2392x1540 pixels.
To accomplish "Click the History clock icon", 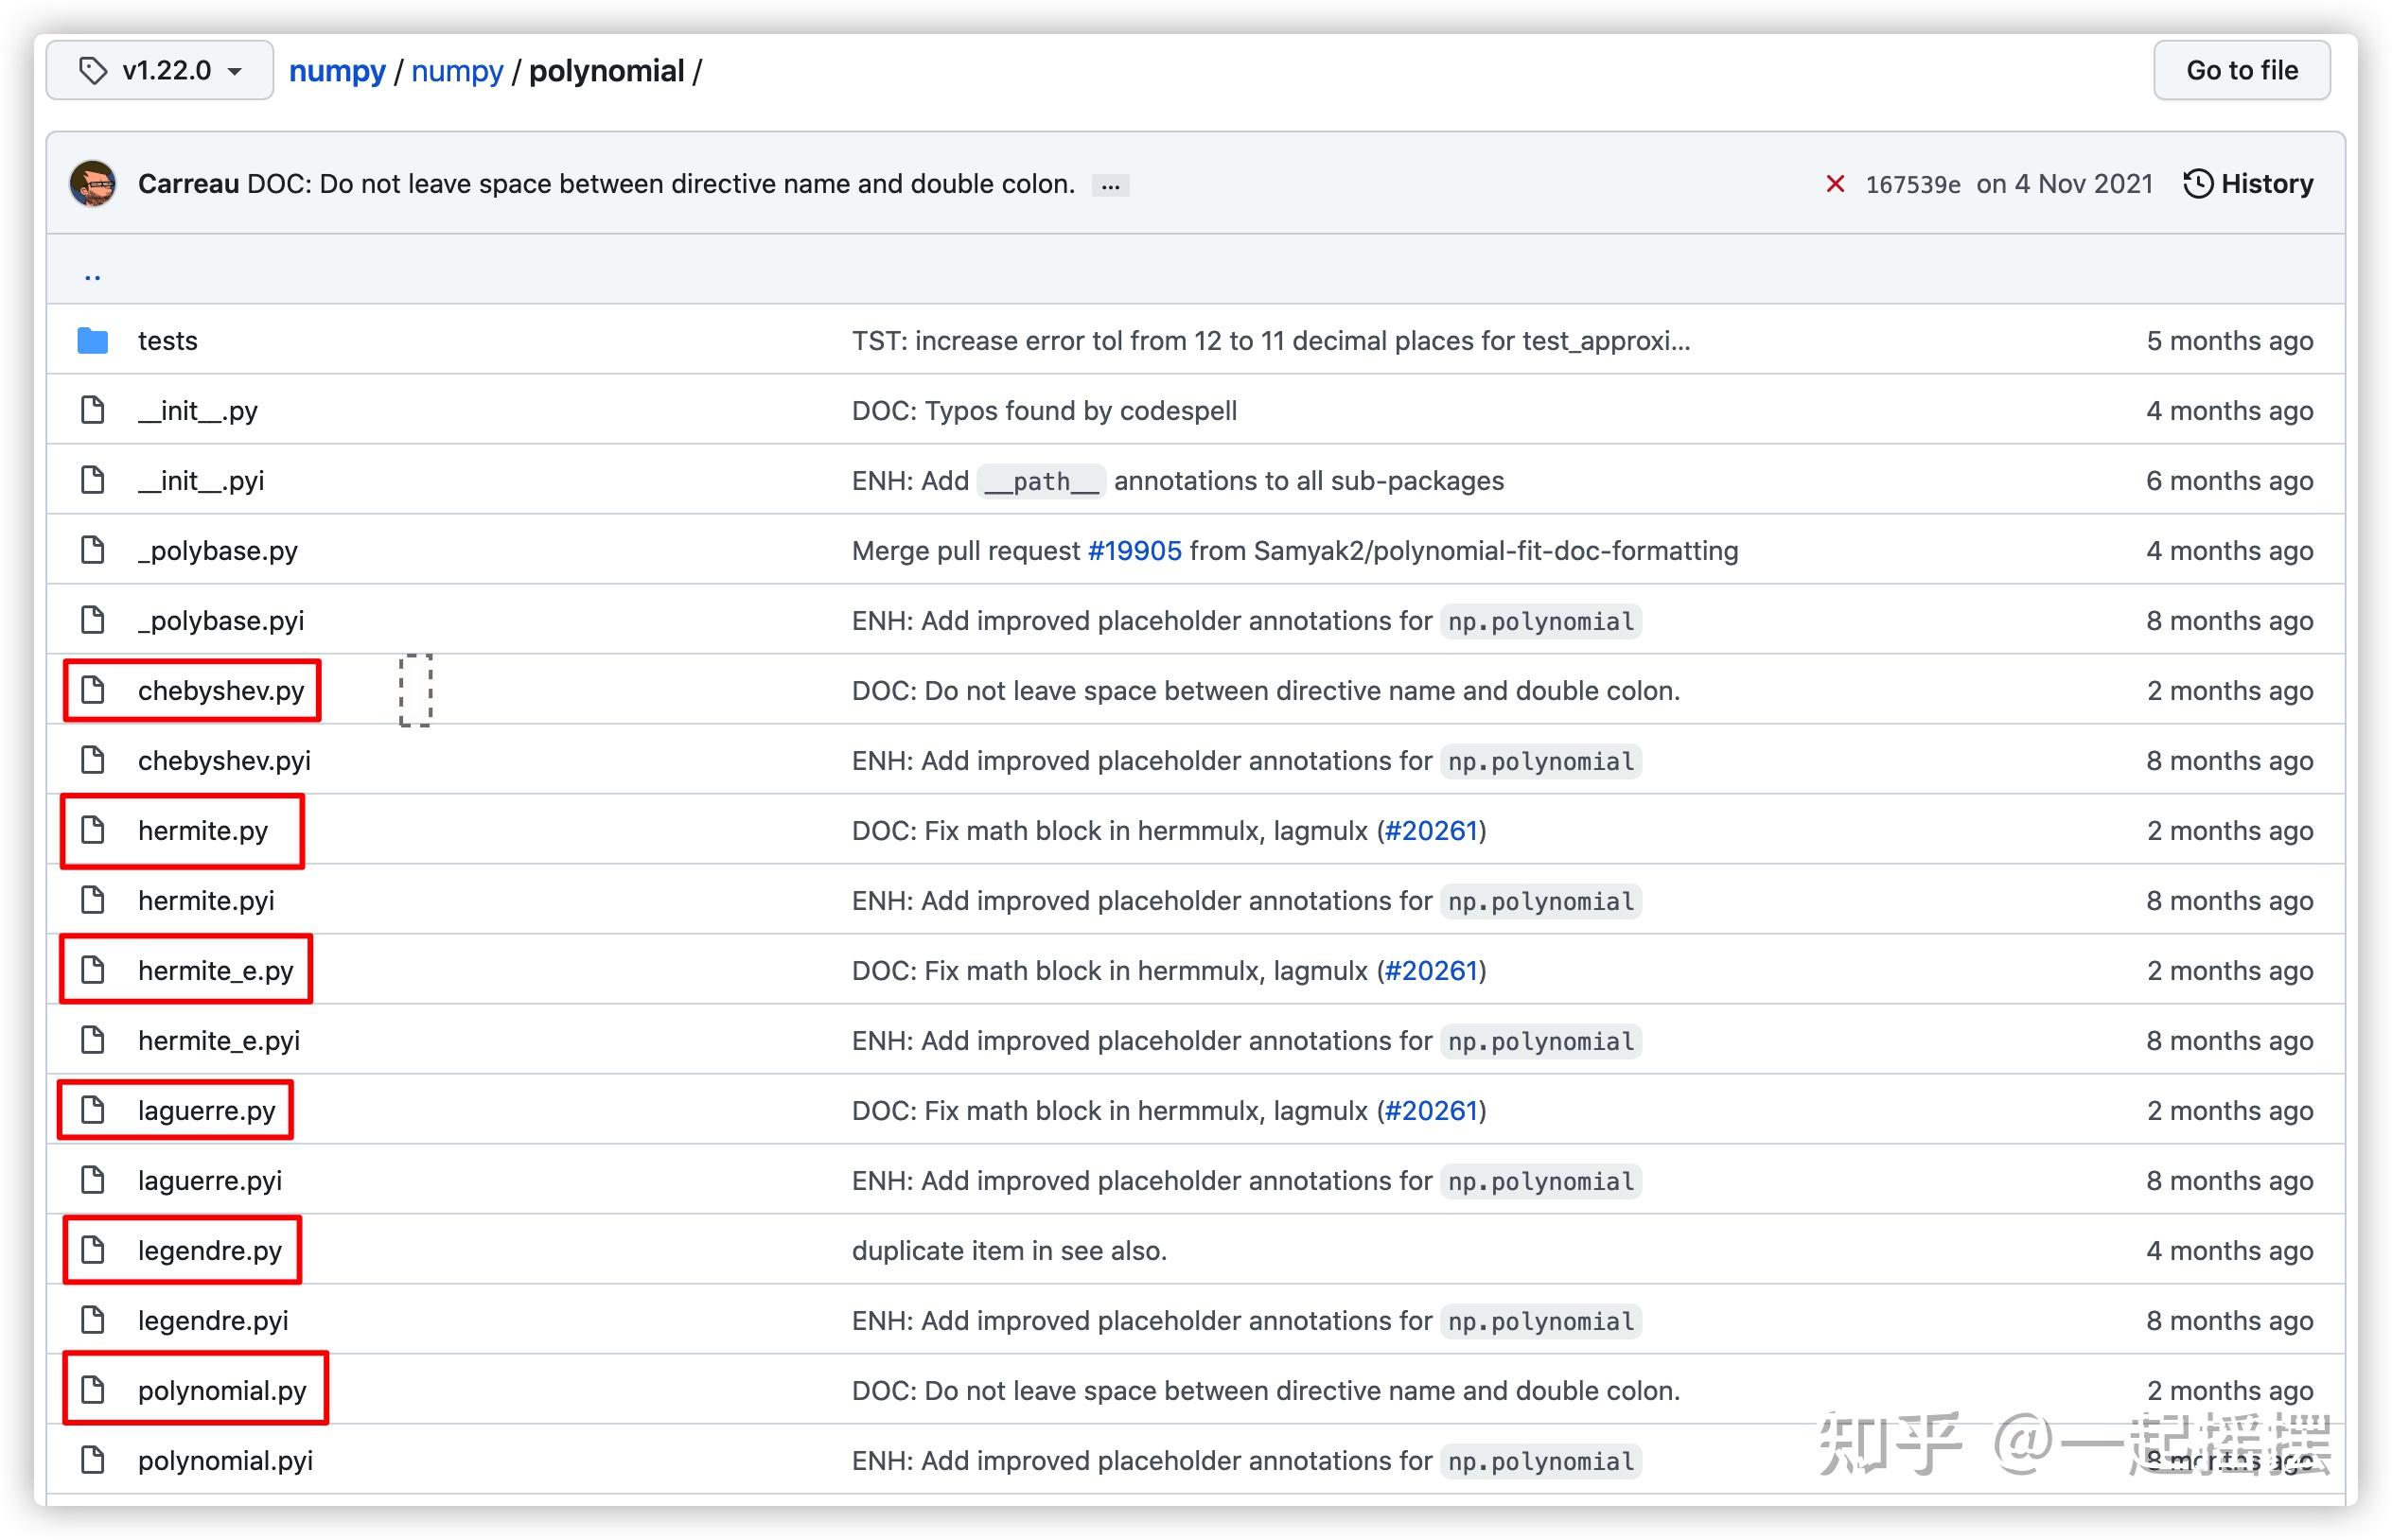I will click(x=2199, y=183).
